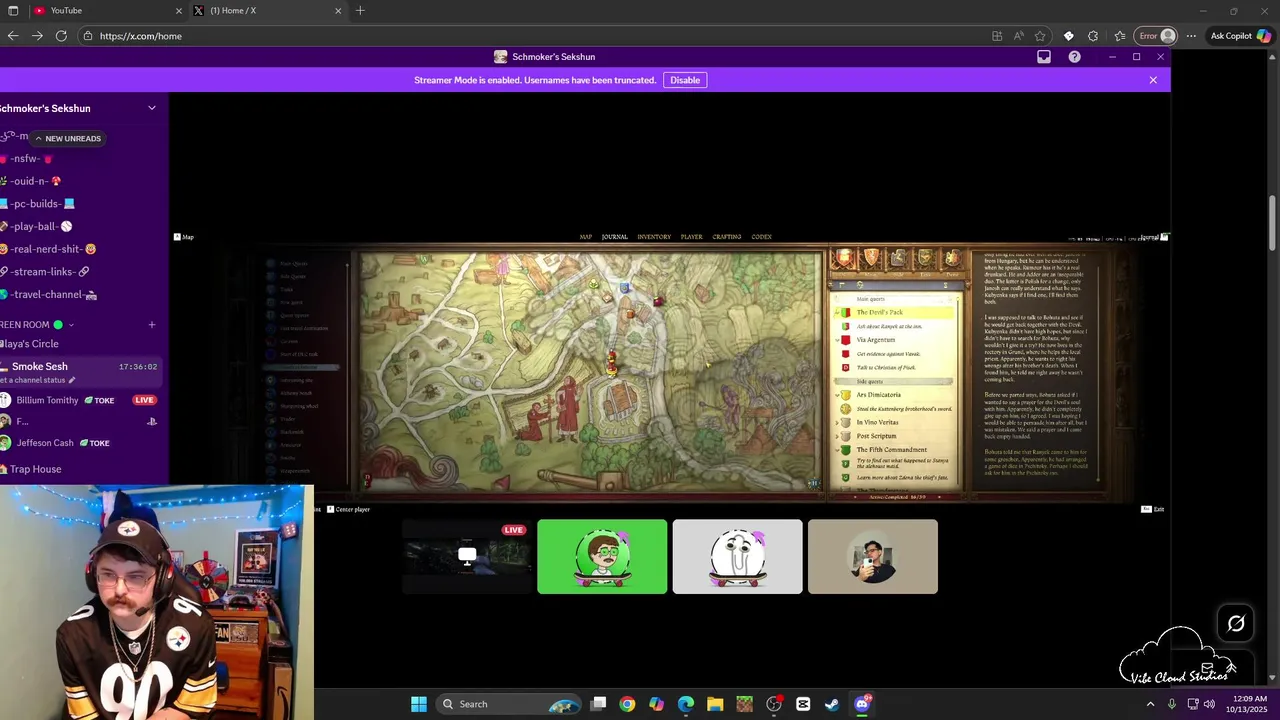Select the white ghost avatar participant tile
Screen dimensions: 1280x720
click(737, 557)
